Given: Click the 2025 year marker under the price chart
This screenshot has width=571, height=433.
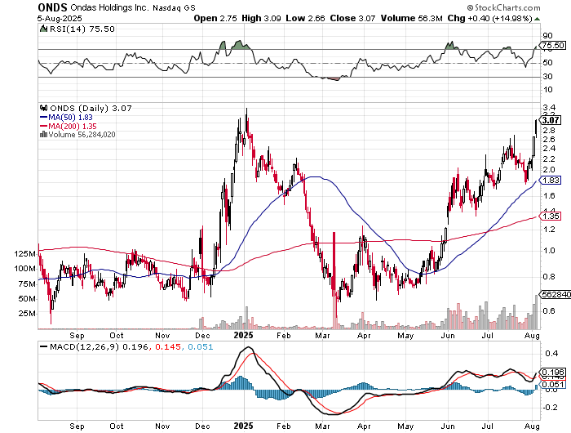Looking at the screenshot, I should [243, 335].
